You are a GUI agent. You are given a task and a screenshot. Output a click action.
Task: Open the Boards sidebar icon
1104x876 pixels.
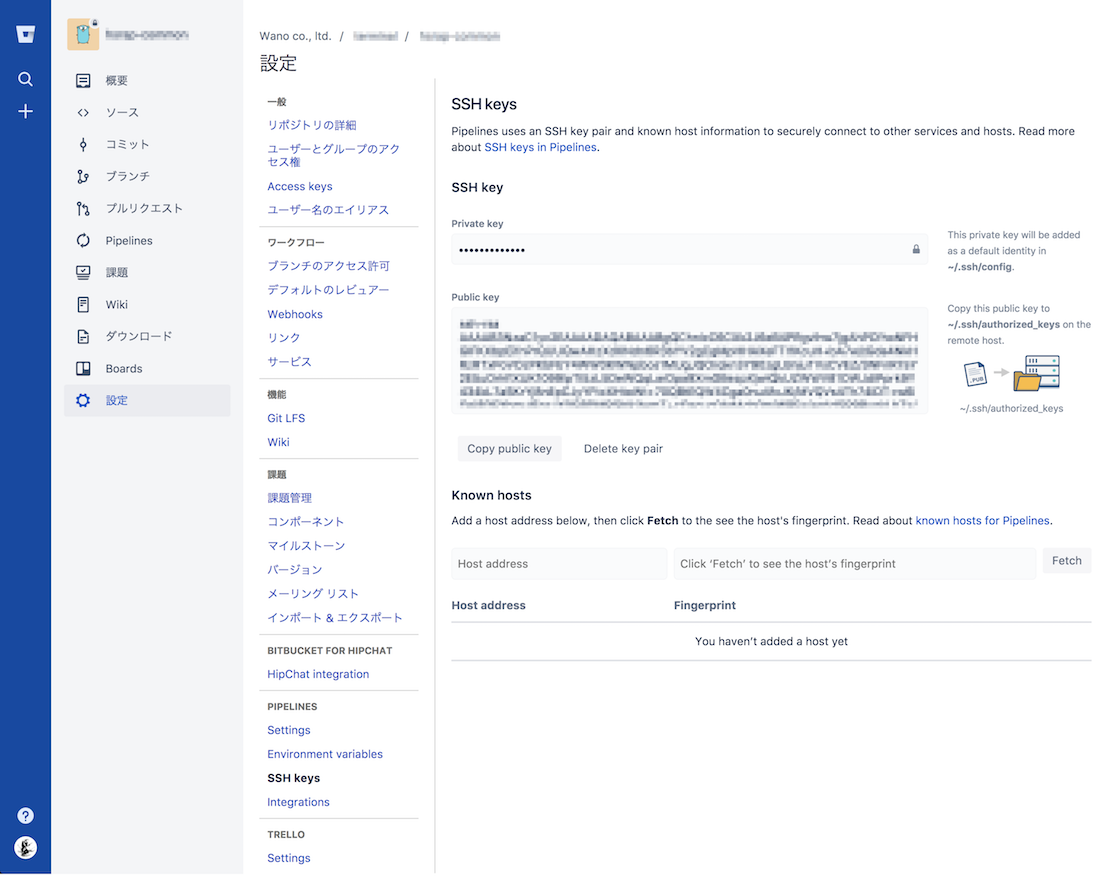(x=117, y=368)
